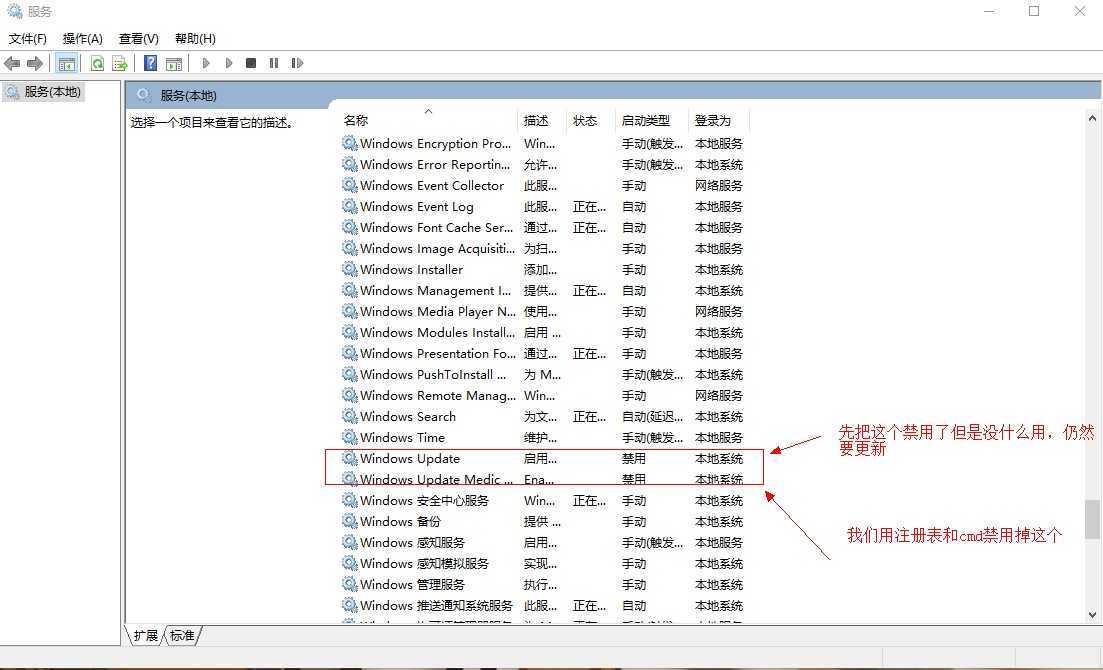
Task: Click the scrollbar up arrow
Action: [1092, 119]
